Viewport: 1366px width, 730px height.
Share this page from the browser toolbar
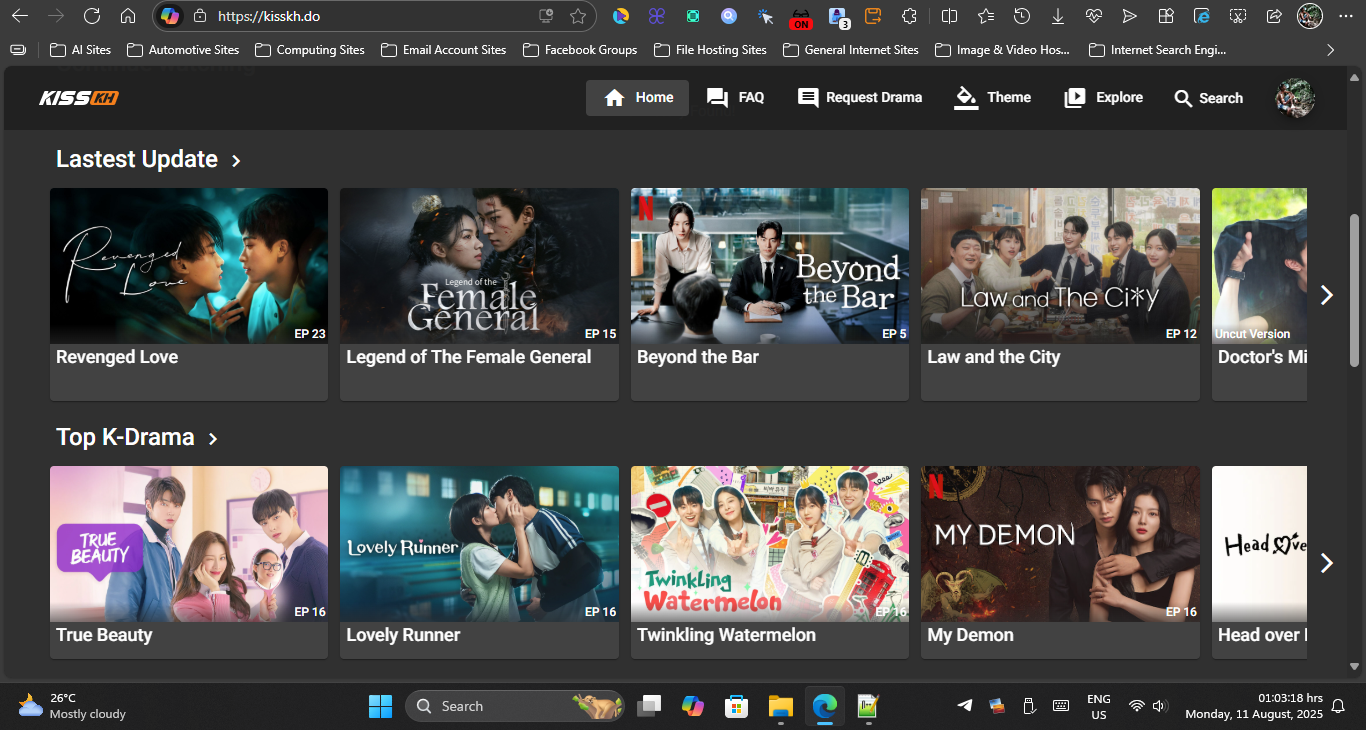click(1274, 16)
